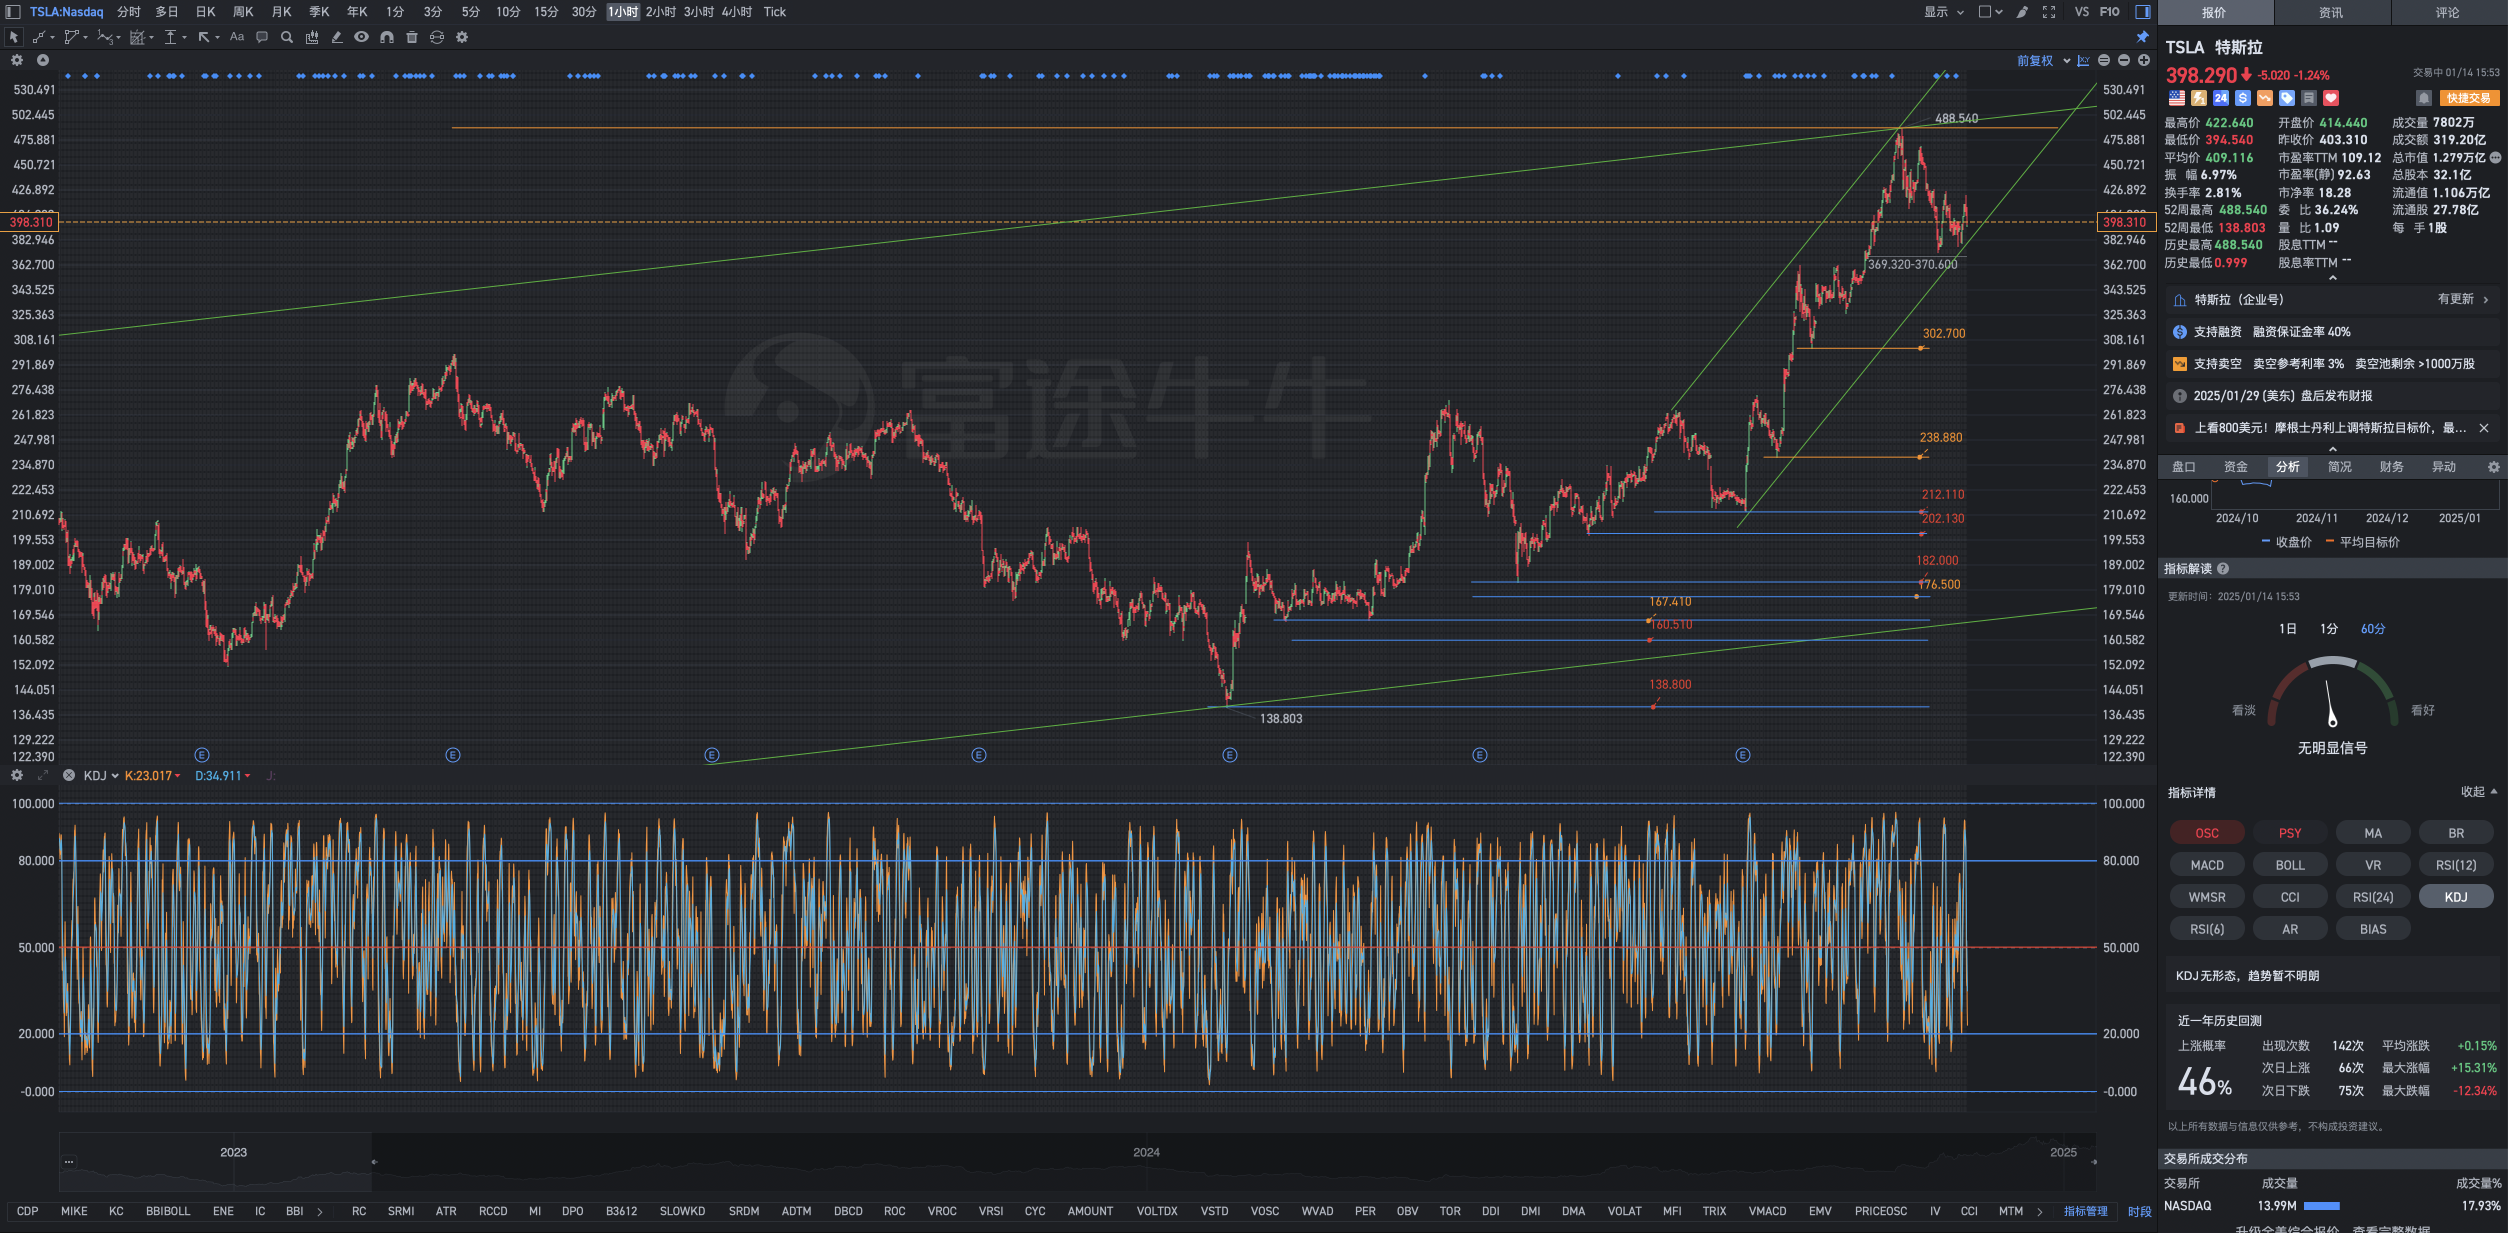Open the 指标管理 indicator management link

click(x=2085, y=1211)
